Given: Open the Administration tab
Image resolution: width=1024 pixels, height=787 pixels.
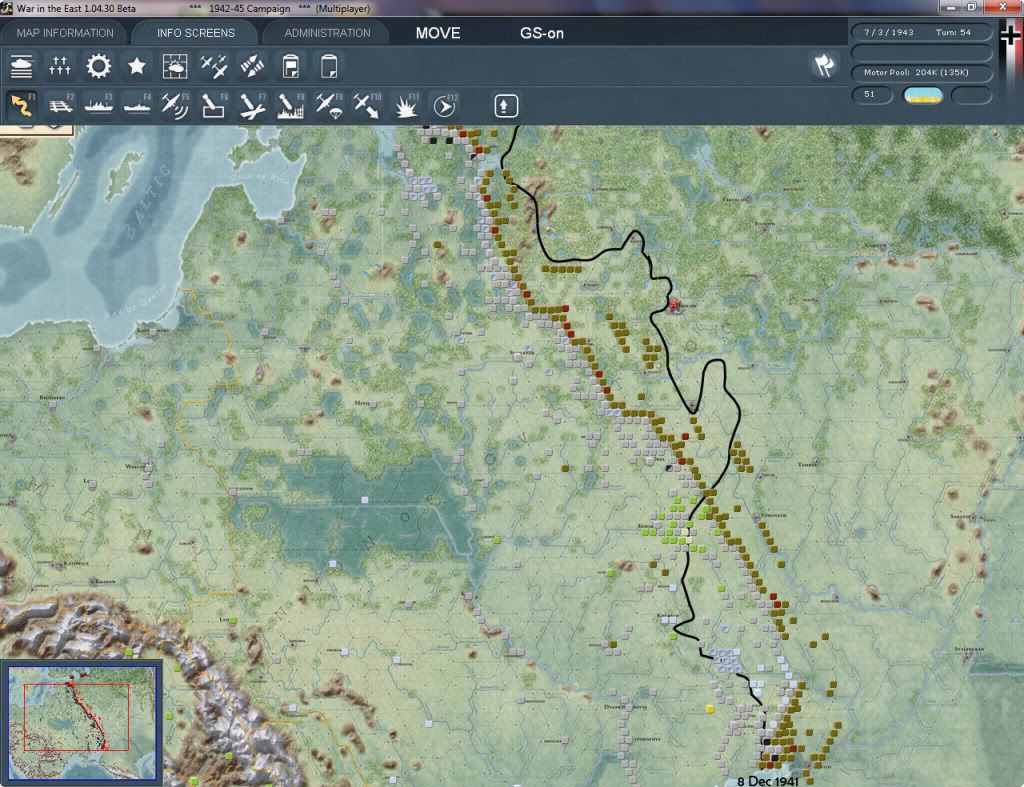Looking at the screenshot, I should (x=327, y=33).
